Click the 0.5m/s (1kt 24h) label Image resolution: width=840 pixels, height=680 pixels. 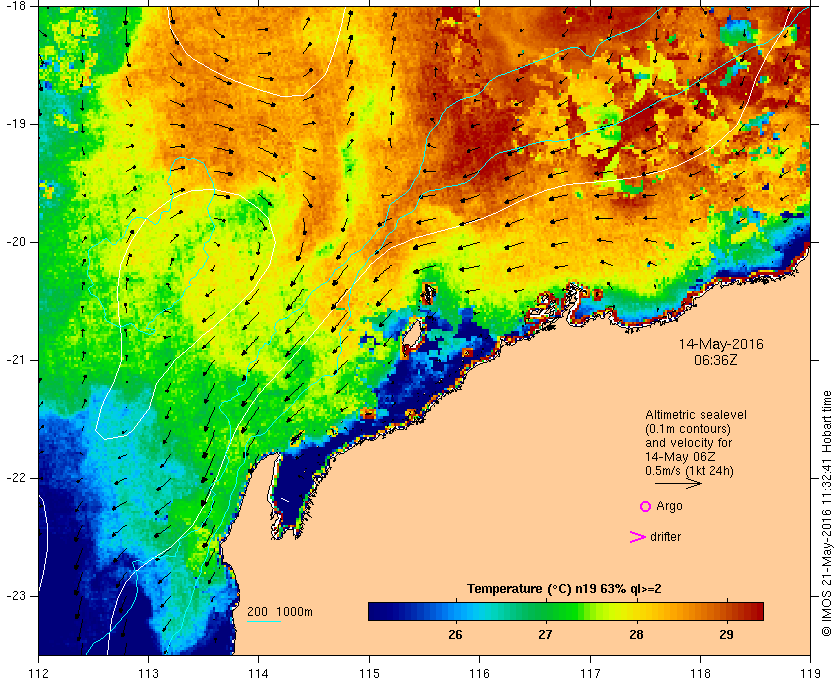689,471
